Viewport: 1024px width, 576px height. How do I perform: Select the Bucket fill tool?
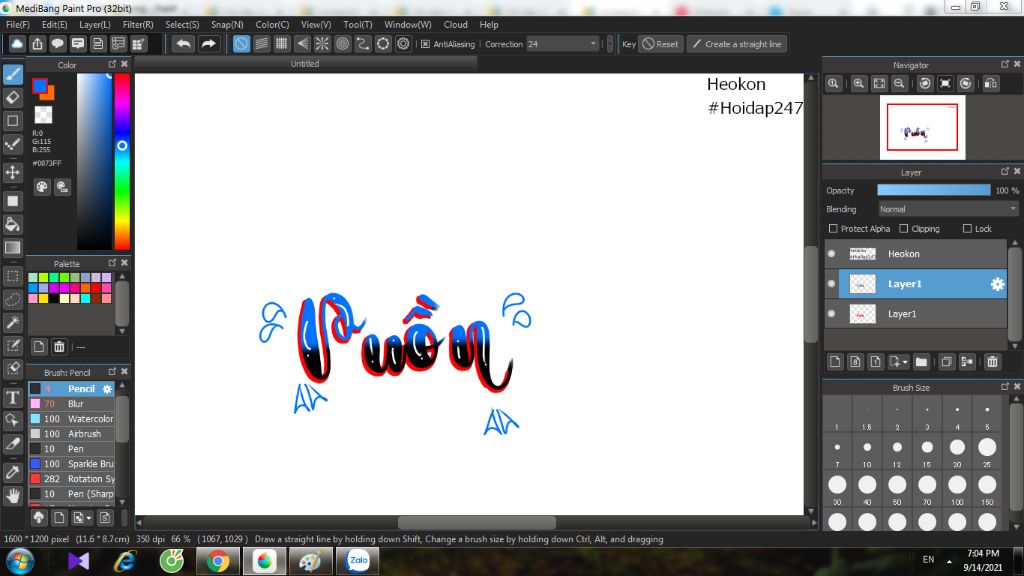click(x=12, y=225)
